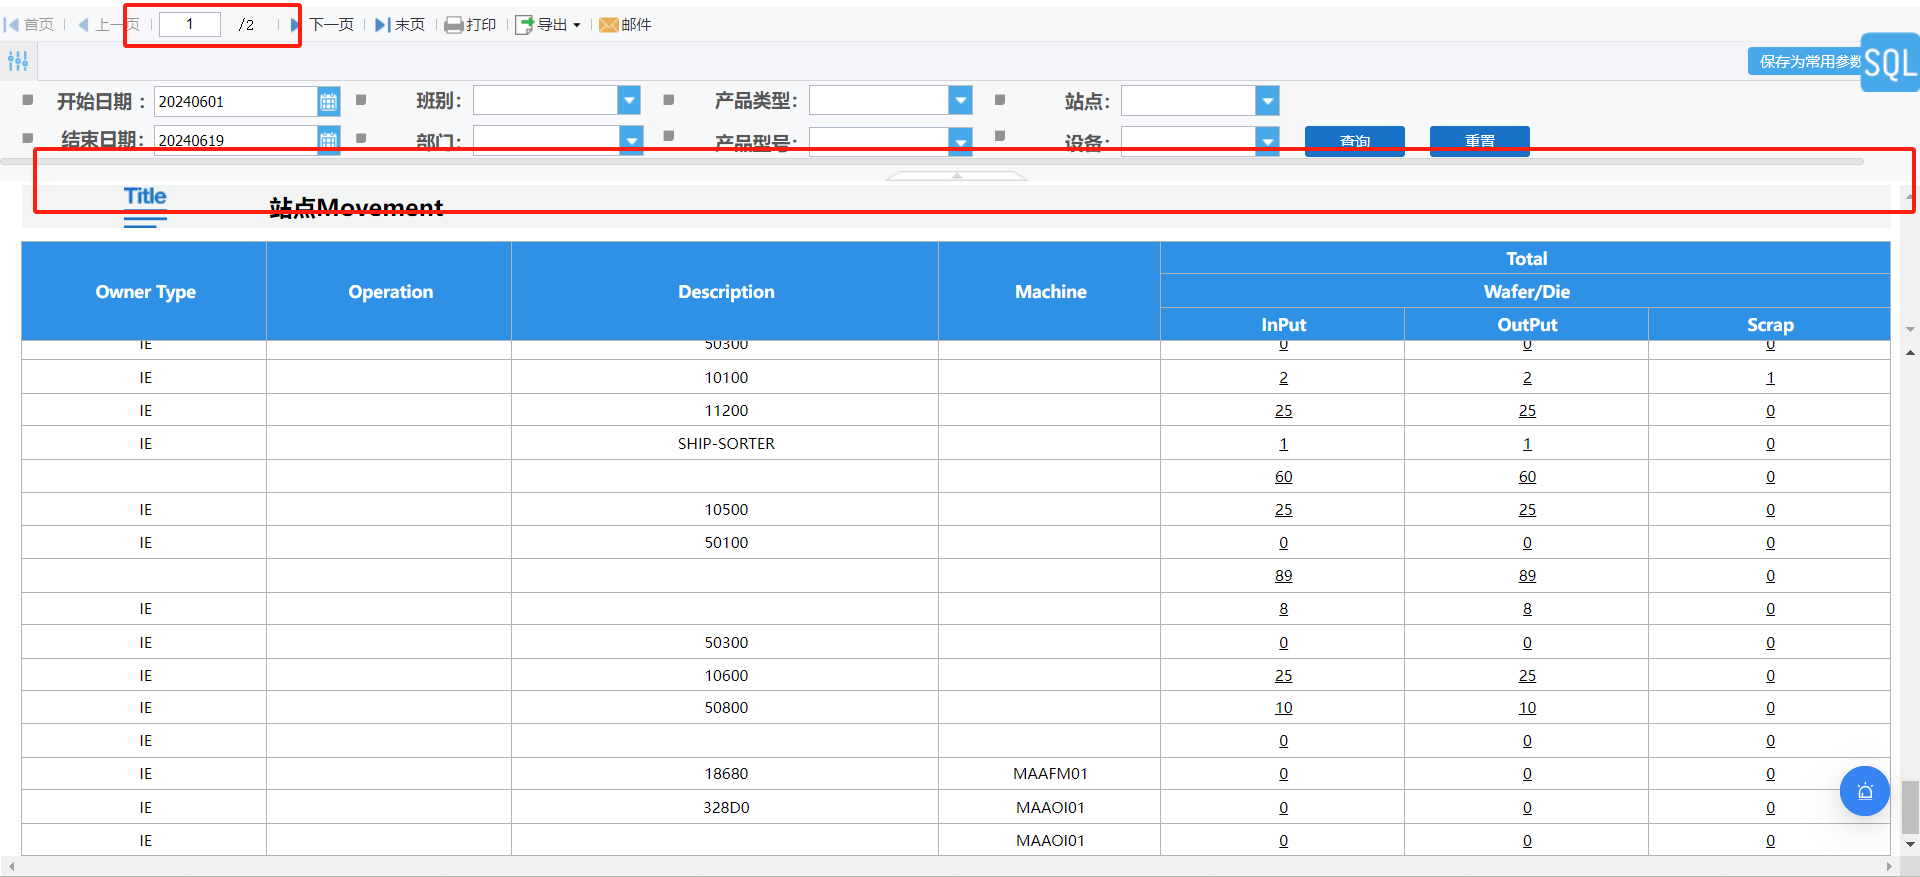Open OutPut link 25 in the 10600 row
Screen dimensions: 1920x877
[x=1527, y=676]
